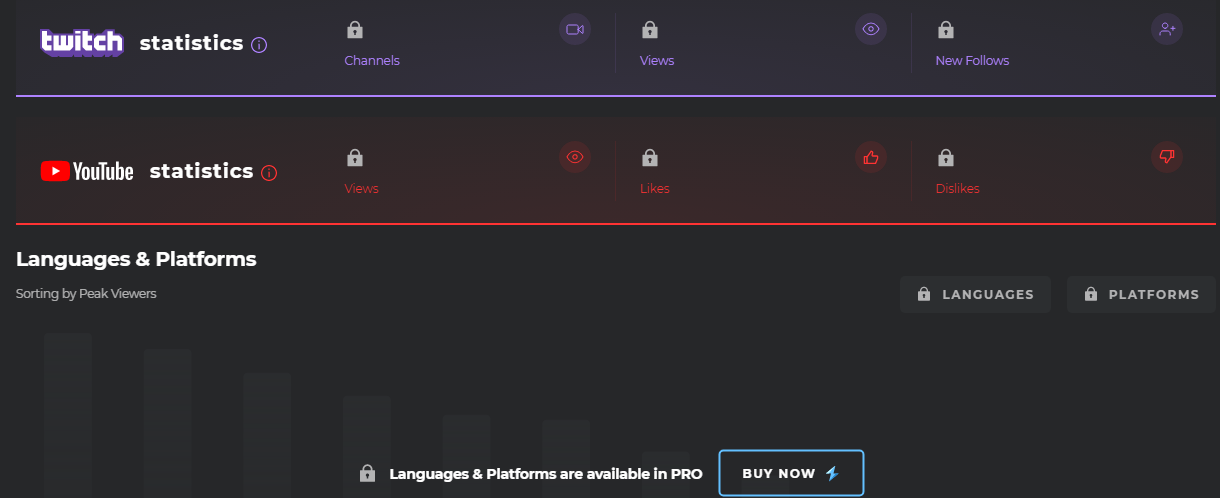Click the Twitch logo
The width and height of the screenshot is (1220, 498).
[x=82, y=42]
